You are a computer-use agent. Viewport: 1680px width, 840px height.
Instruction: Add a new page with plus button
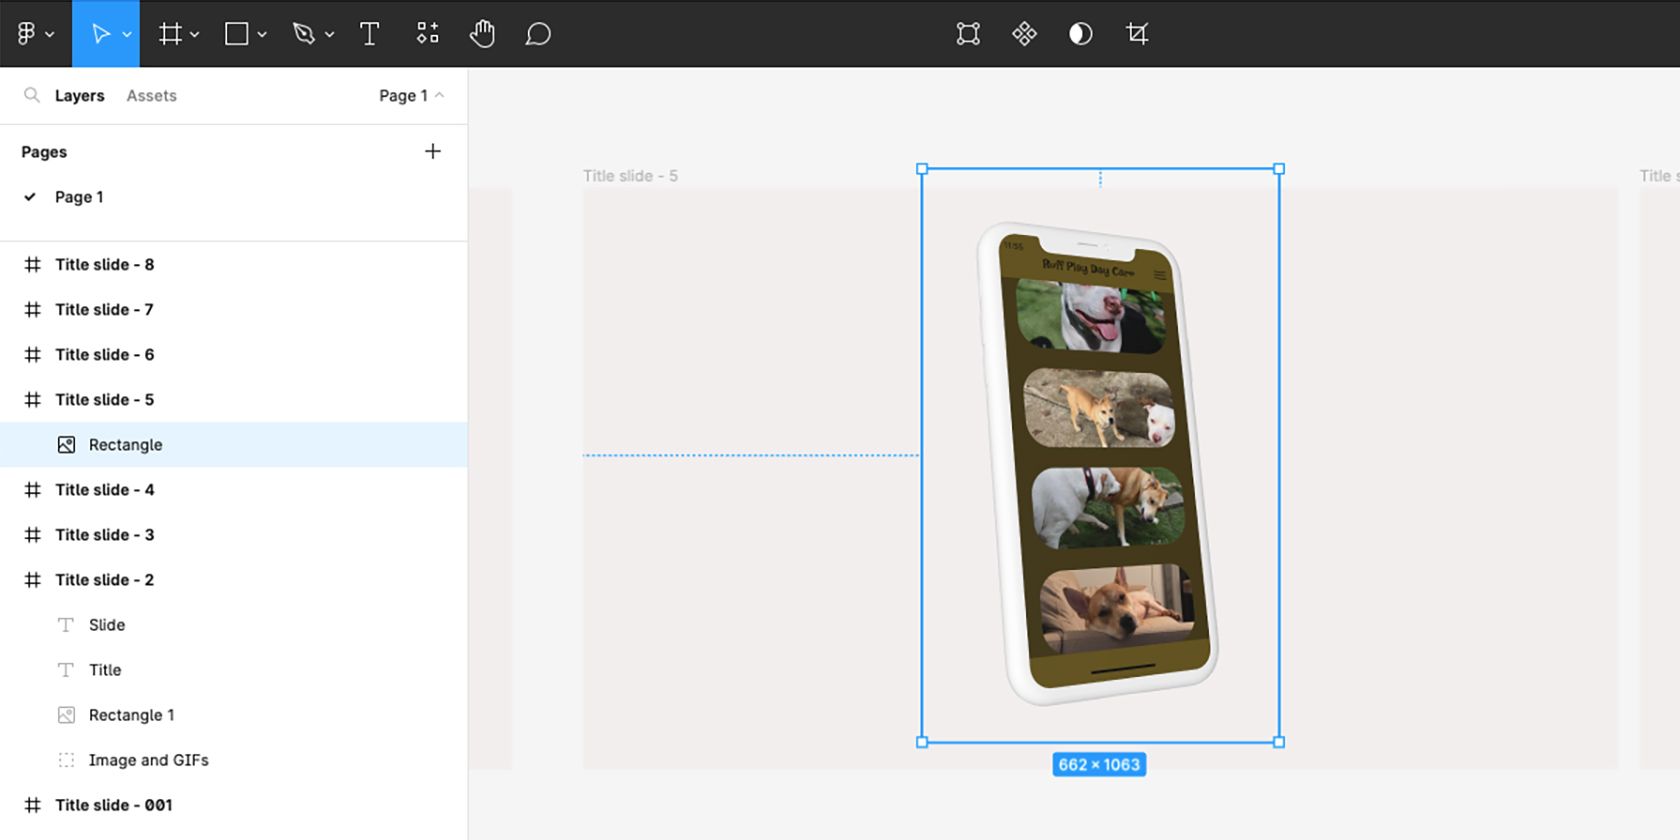(x=432, y=152)
